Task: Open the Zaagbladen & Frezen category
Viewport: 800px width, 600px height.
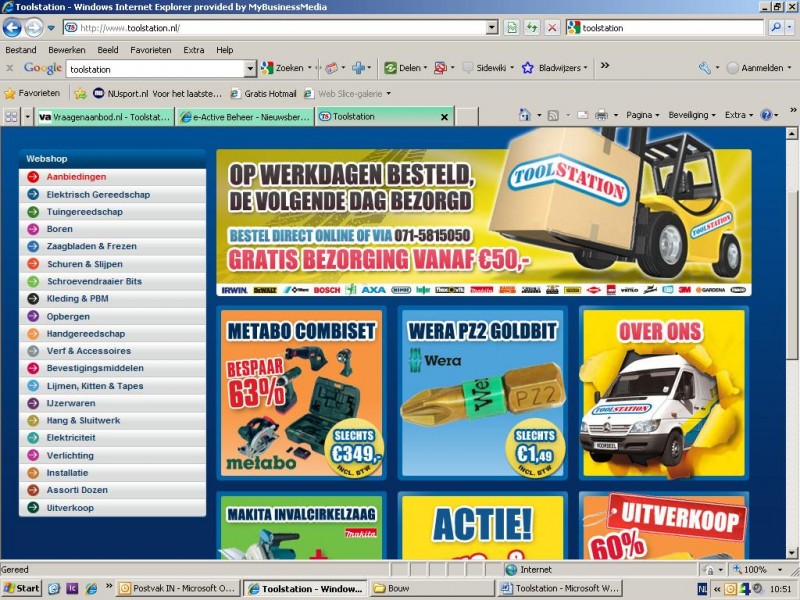Action: pos(112,246)
